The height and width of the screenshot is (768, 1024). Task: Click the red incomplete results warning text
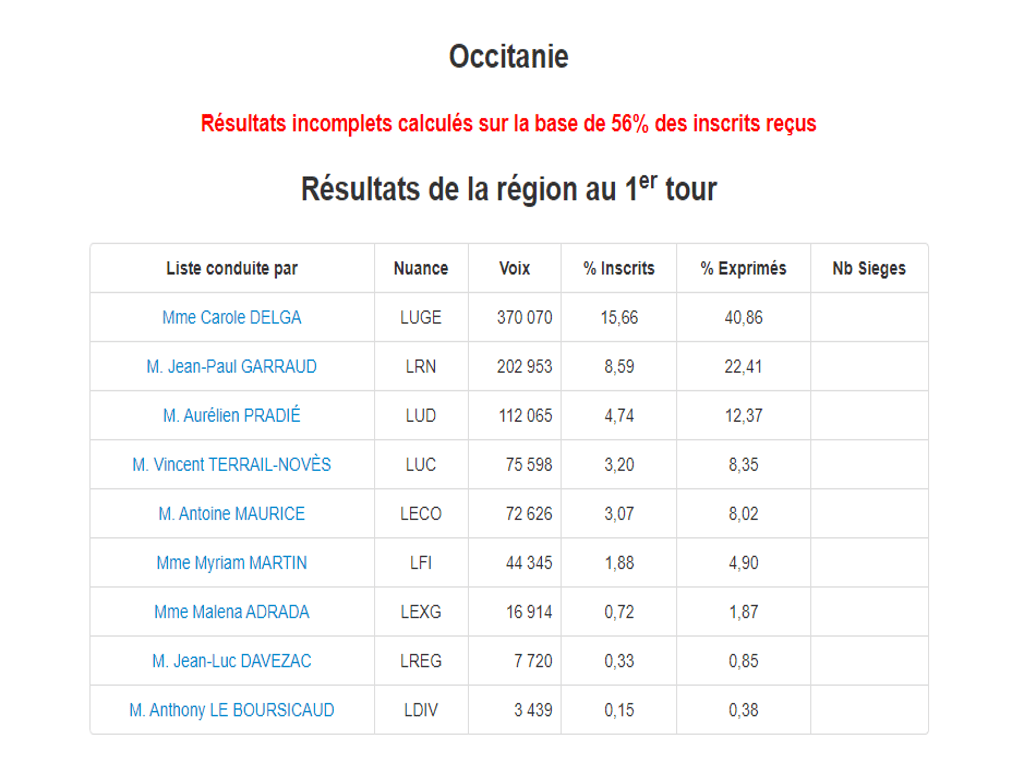pos(509,124)
